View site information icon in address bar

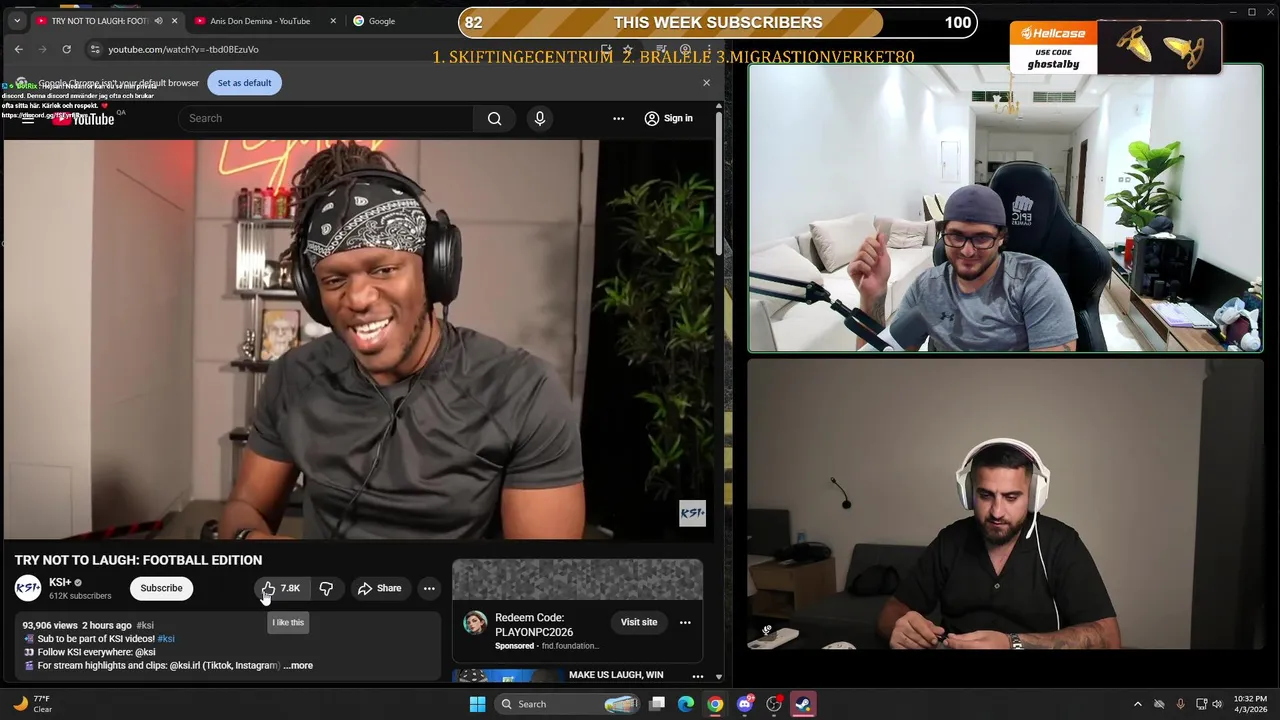95,49
